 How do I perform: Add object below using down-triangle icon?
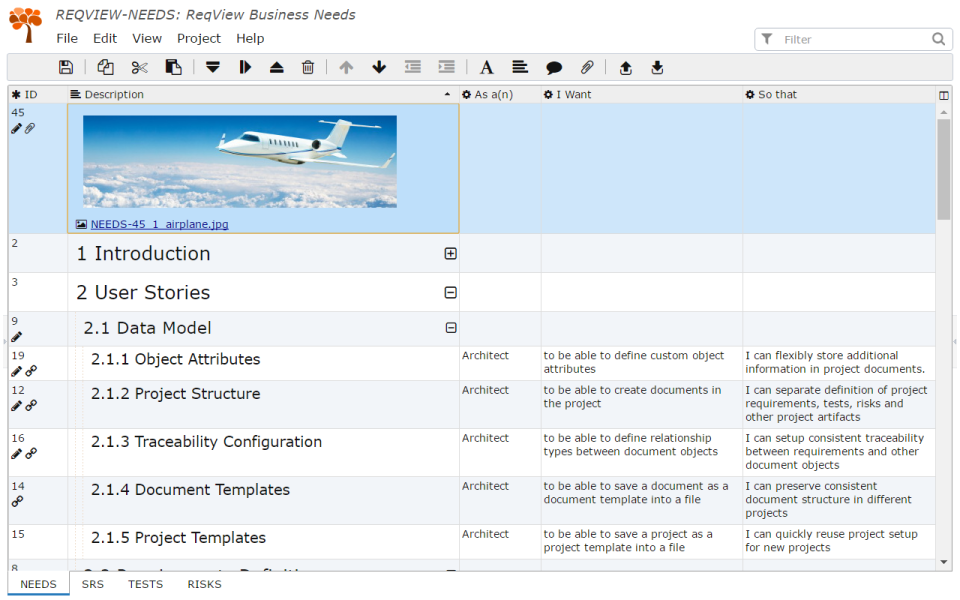212,67
